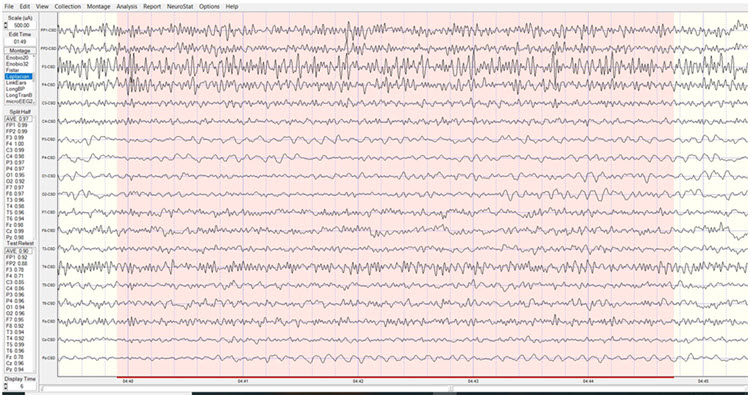The height and width of the screenshot is (395, 750).
Task: Click the Montage list header button
Action: click(x=20, y=51)
